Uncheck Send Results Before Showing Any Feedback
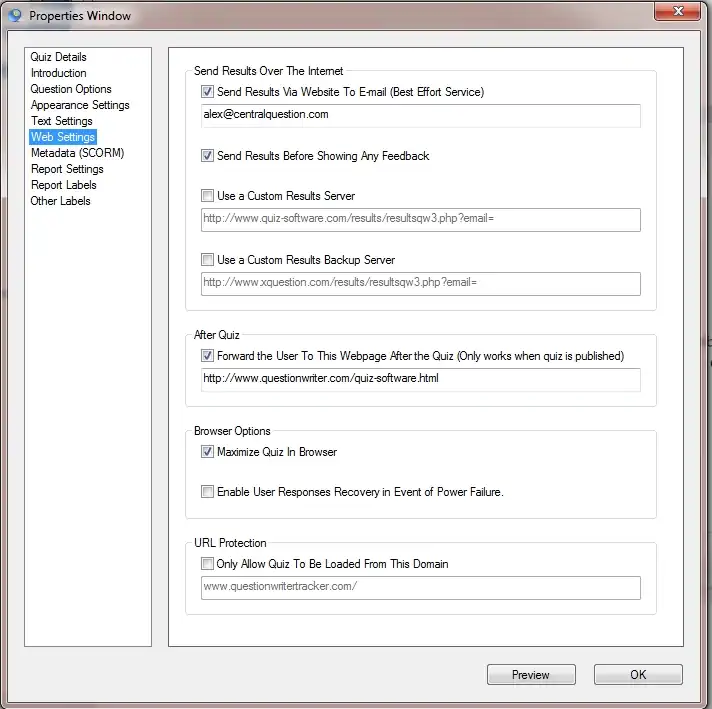712x709 pixels. tap(208, 156)
